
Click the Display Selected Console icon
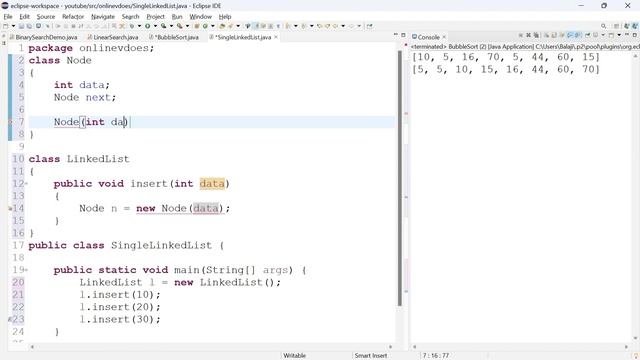pyautogui.click(x=595, y=36)
